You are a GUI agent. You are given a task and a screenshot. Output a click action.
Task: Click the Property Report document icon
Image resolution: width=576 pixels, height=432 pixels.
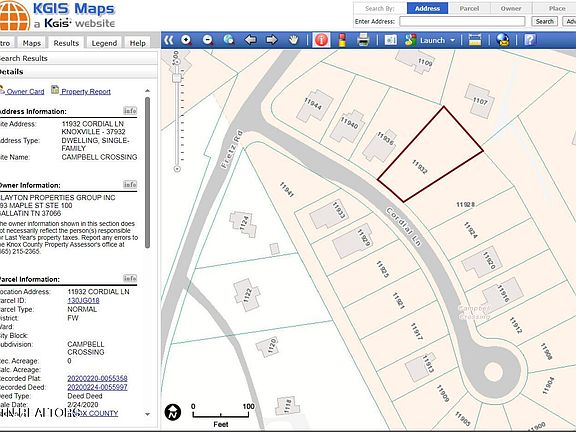55,90
